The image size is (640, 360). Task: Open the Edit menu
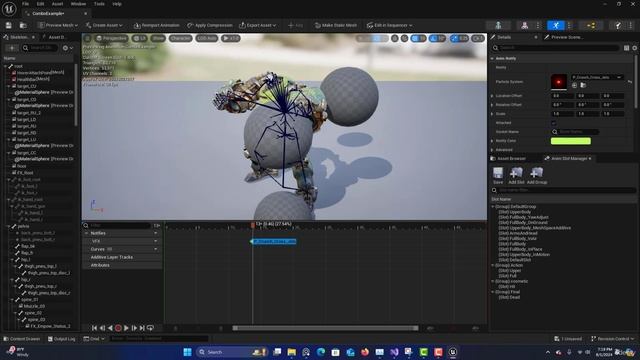[x=40, y=4]
